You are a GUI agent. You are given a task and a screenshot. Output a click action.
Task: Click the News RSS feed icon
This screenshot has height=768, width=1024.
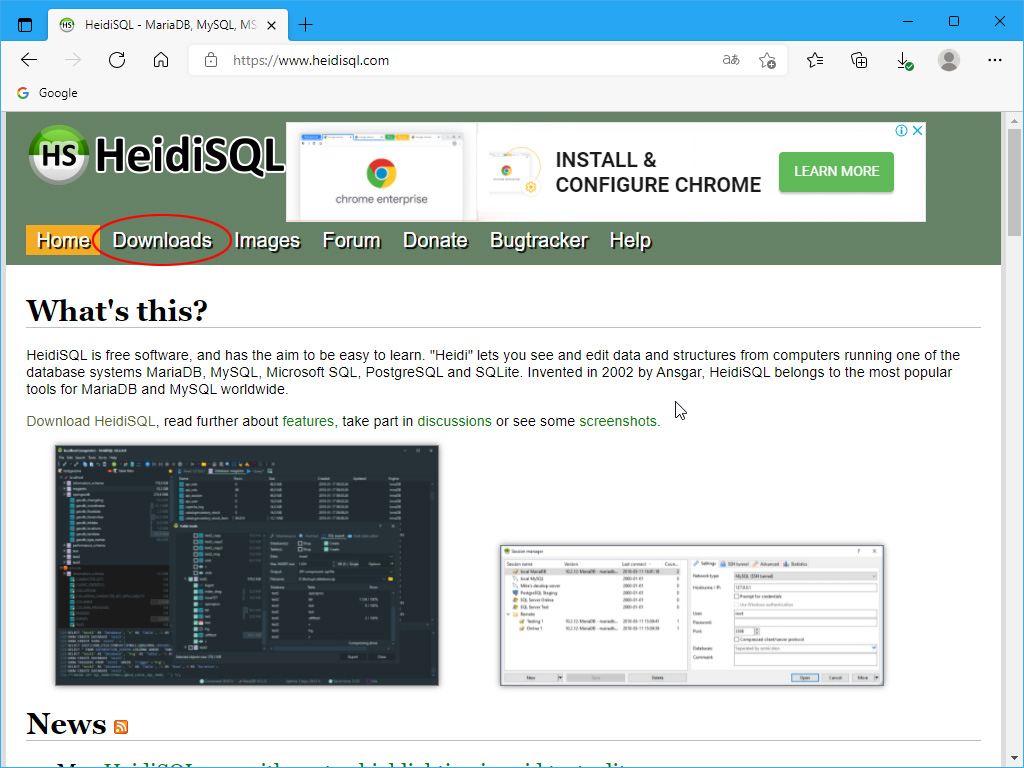point(121,726)
